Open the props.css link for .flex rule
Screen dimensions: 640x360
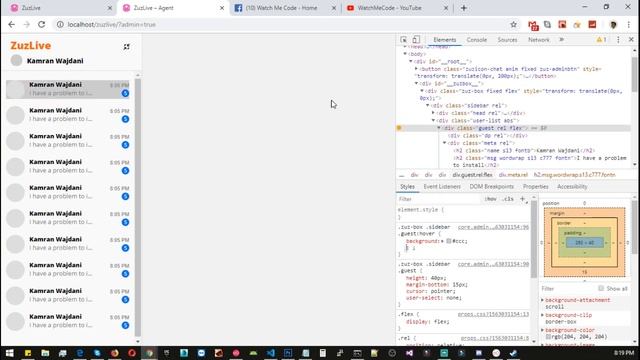pyautogui.click(x=493, y=314)
